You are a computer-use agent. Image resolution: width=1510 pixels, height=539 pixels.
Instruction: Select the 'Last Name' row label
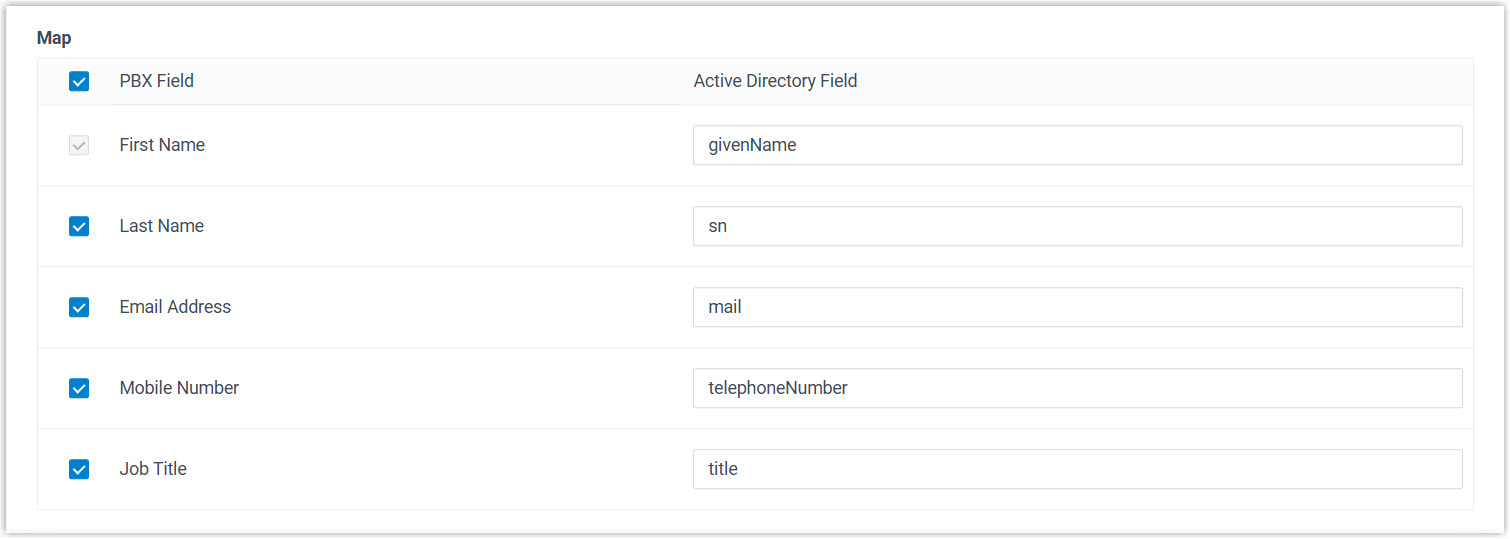(x=161, y=226)
